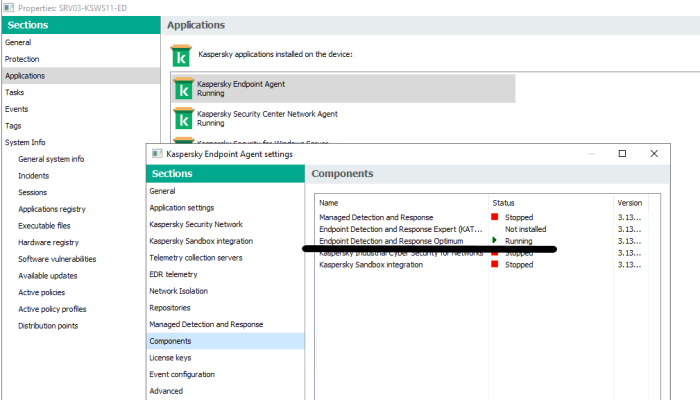This screenshot has height=400, width=700.
Task: Open Active policy profiles subsection
Action: tap(52, 309)
